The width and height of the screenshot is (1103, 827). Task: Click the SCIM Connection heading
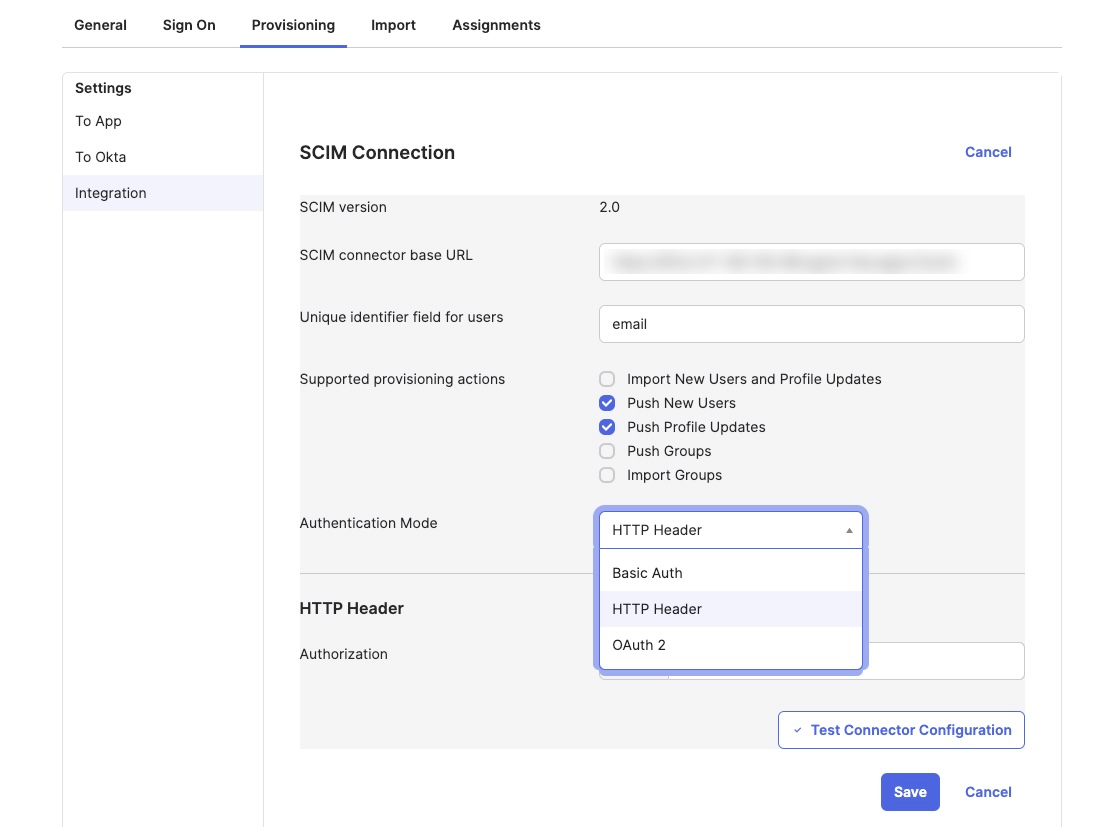(377, 153)
